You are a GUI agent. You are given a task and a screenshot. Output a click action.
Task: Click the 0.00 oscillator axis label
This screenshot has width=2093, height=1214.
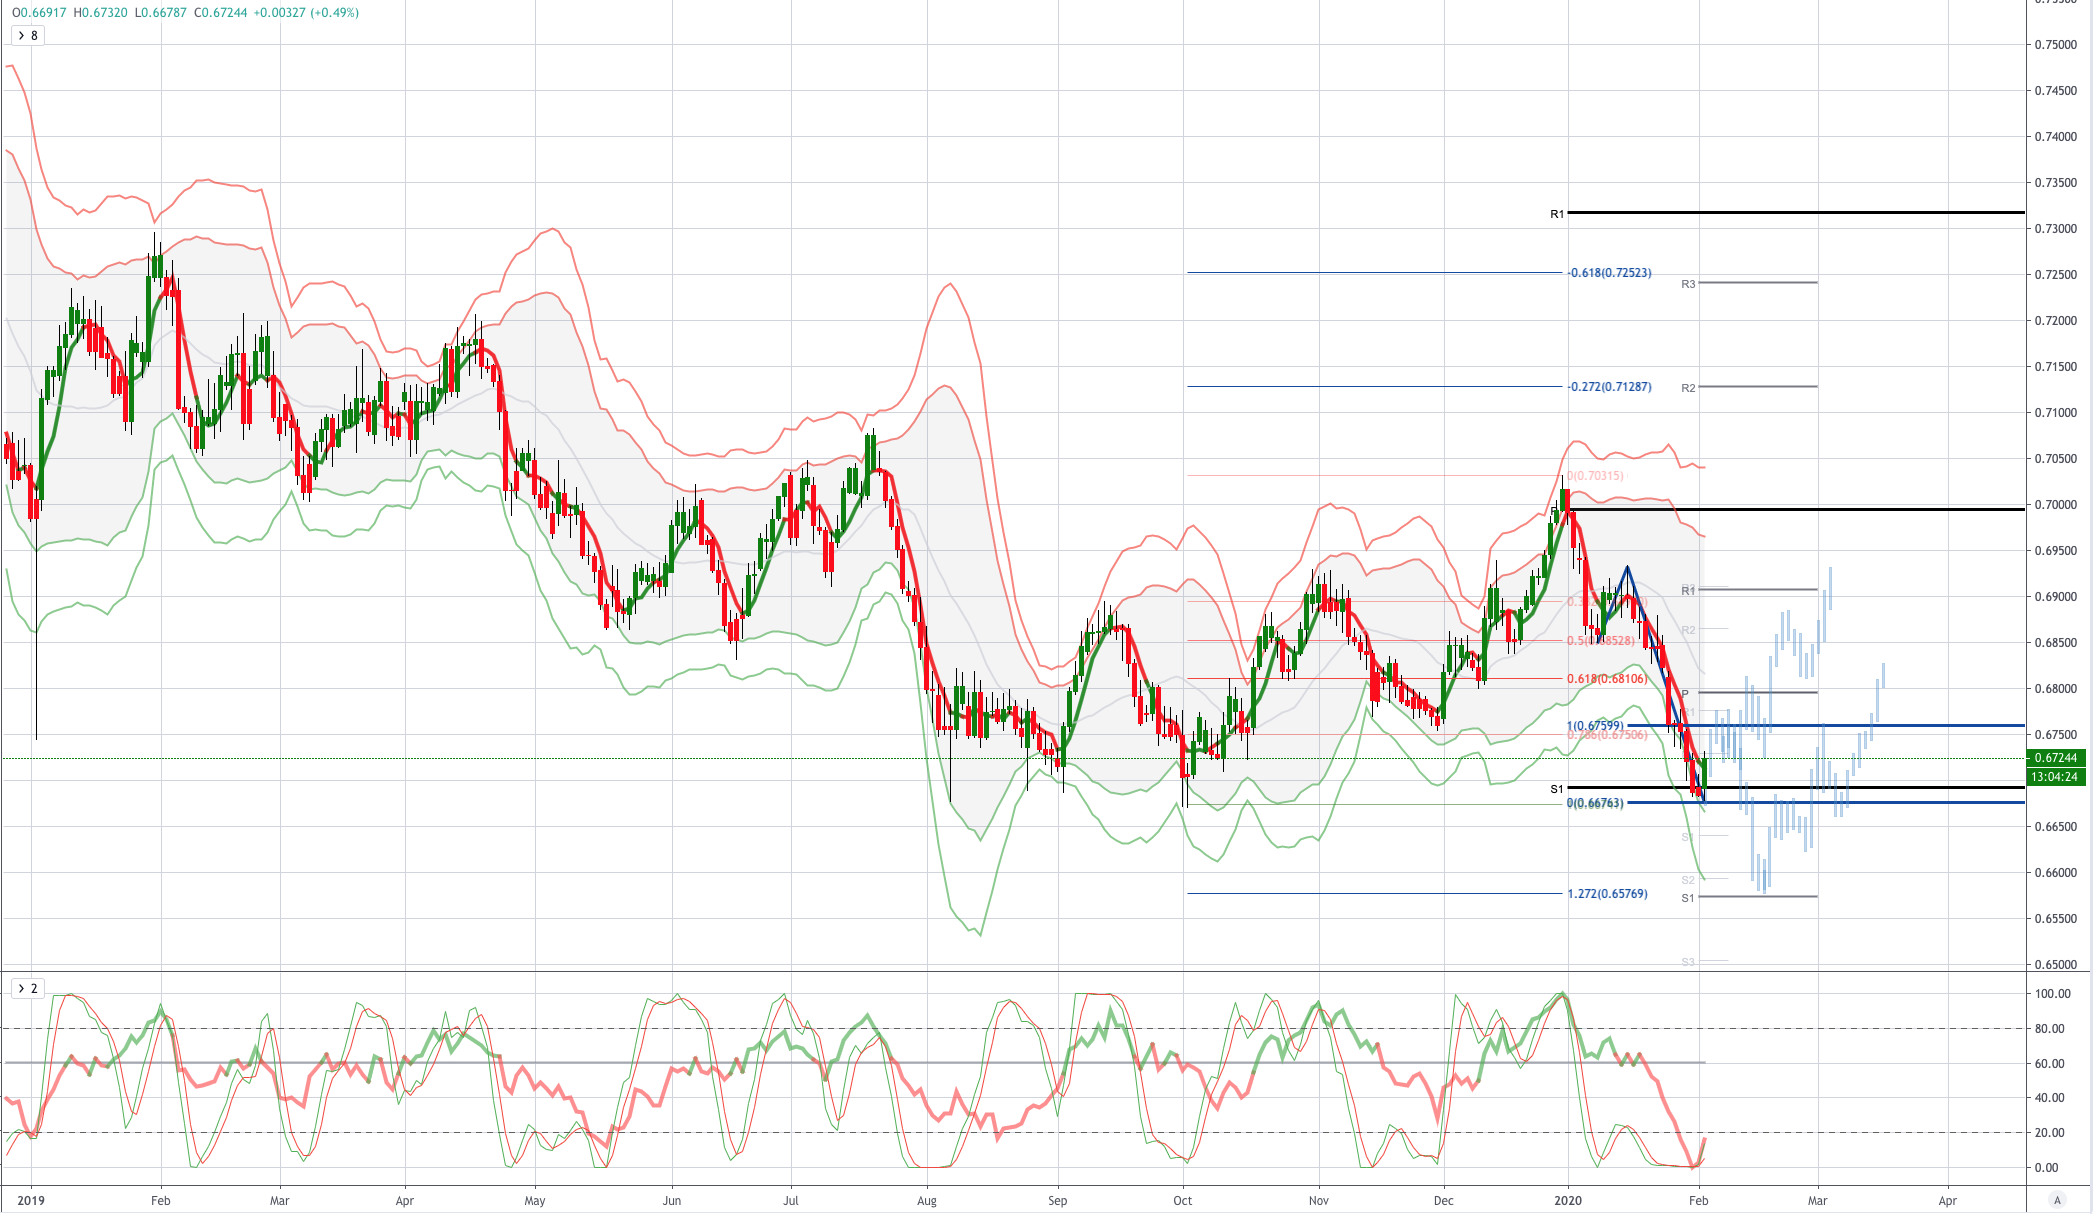point(2047,1168)
